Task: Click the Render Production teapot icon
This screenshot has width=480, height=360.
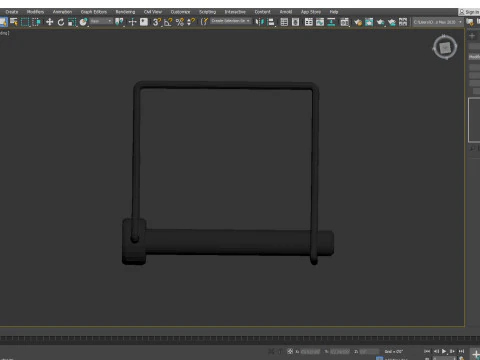Action: click(381, 22)
